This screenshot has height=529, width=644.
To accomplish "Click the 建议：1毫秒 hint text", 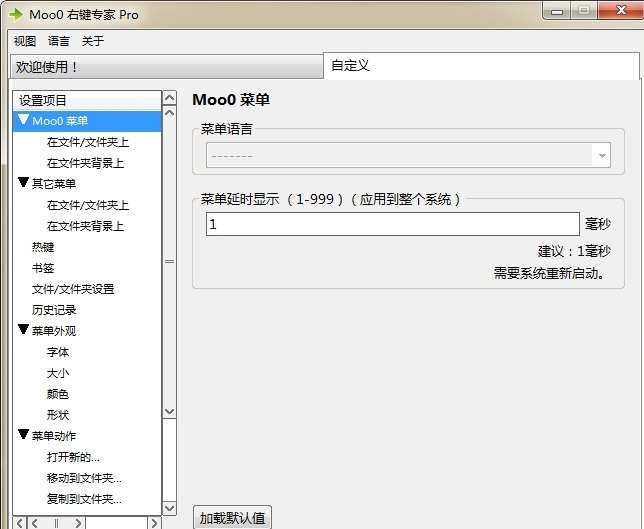I will tap(574, 251).
